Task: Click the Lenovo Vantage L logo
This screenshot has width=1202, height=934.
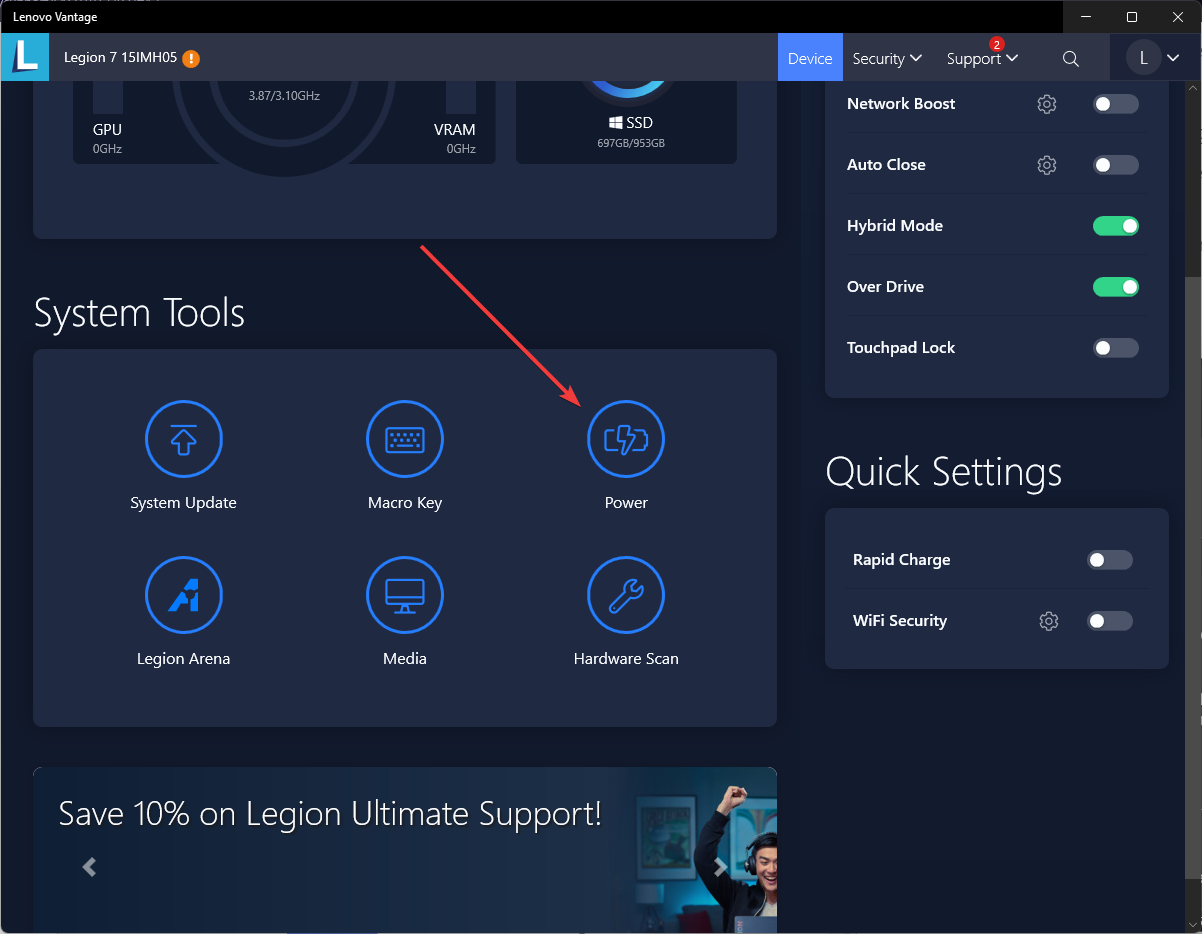Action: pos(25,57)
